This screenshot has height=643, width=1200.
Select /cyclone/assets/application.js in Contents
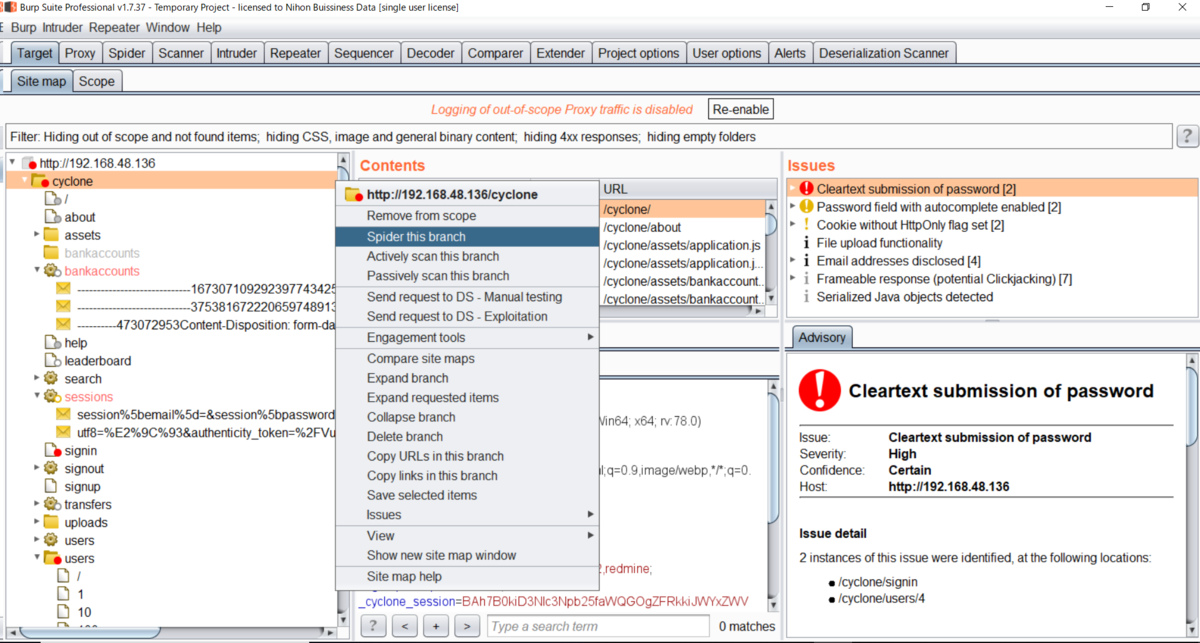coord(683,245)
